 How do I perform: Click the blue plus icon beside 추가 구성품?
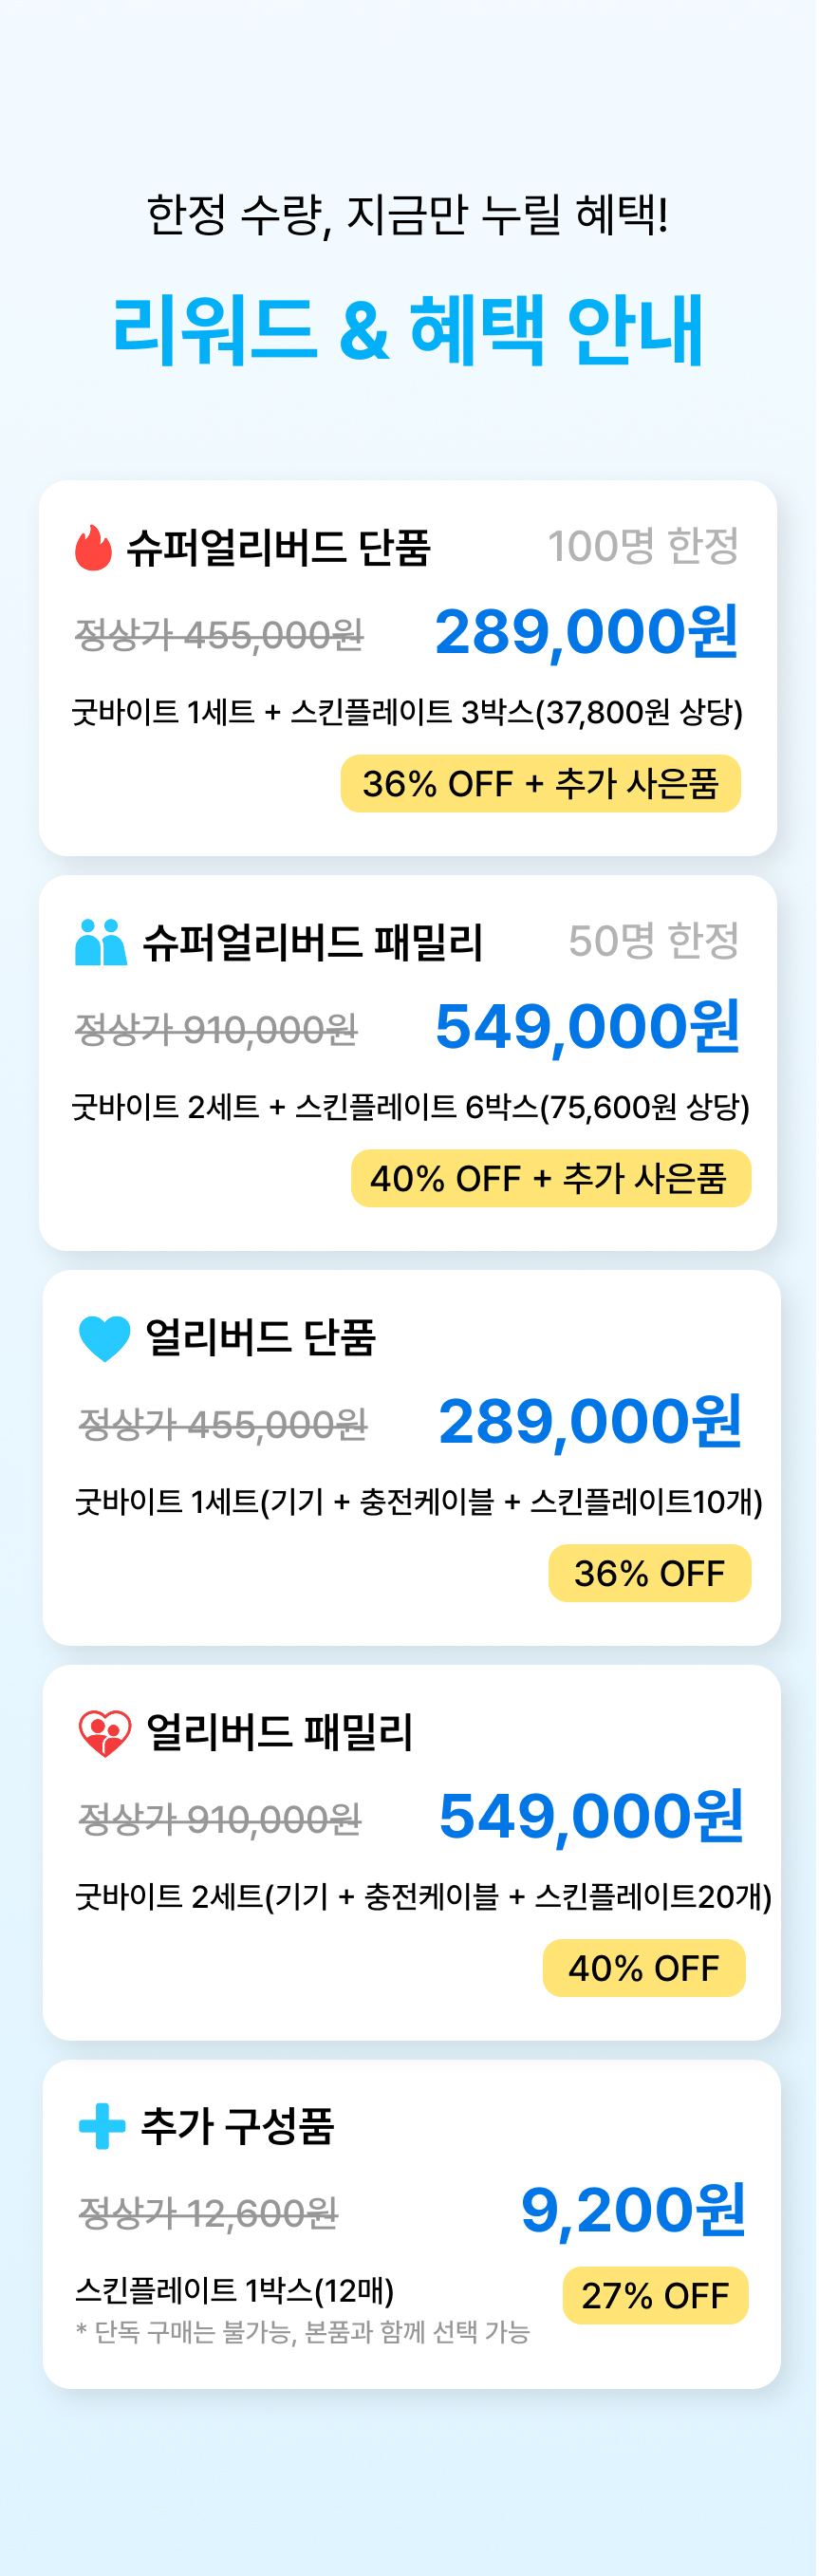point(102,2126)
